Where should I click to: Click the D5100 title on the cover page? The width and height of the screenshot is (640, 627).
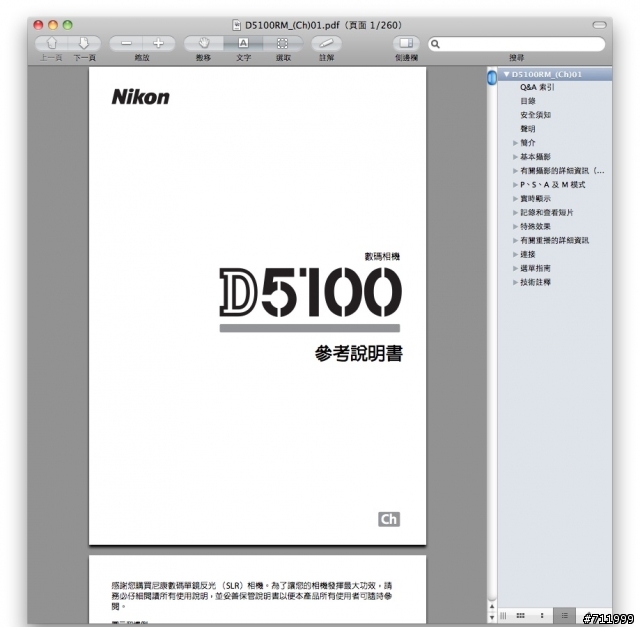pyautogui.click(x=311, y=292)
